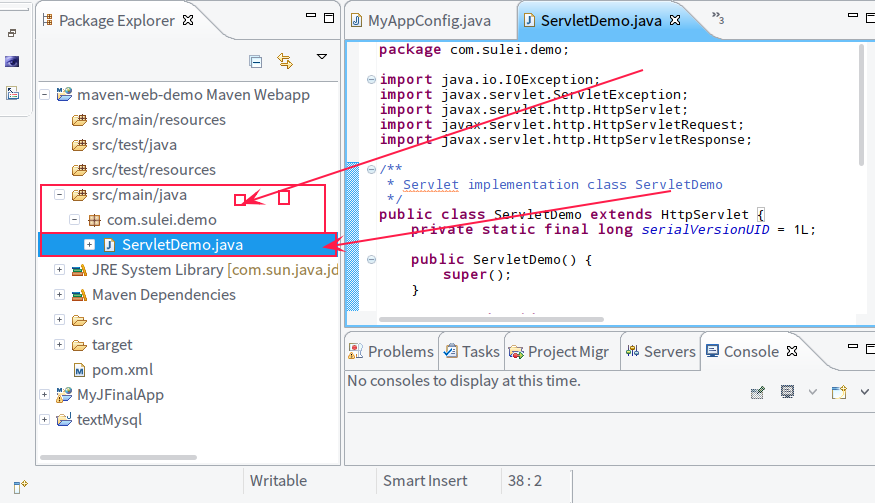Expand the MyJFinalApp project
Image resolution: width=875 pixels, height=503 pixels.
45,395
